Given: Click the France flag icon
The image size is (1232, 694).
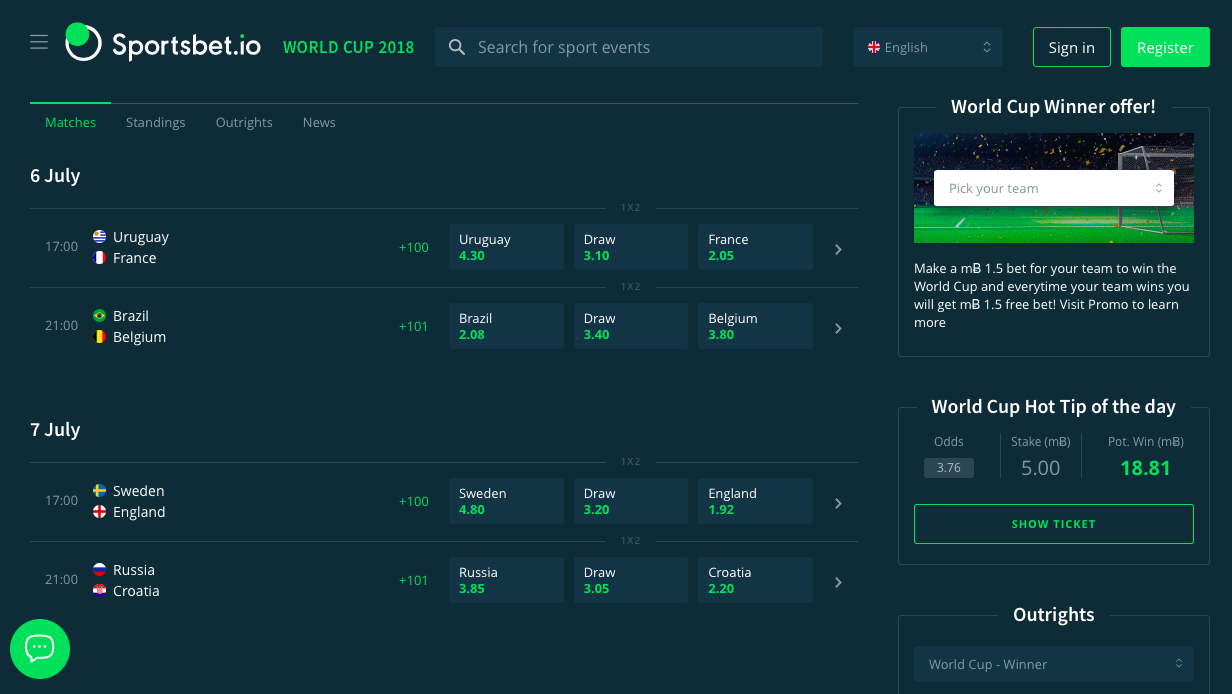Looking at the screenshot, I should coord(99,258).
